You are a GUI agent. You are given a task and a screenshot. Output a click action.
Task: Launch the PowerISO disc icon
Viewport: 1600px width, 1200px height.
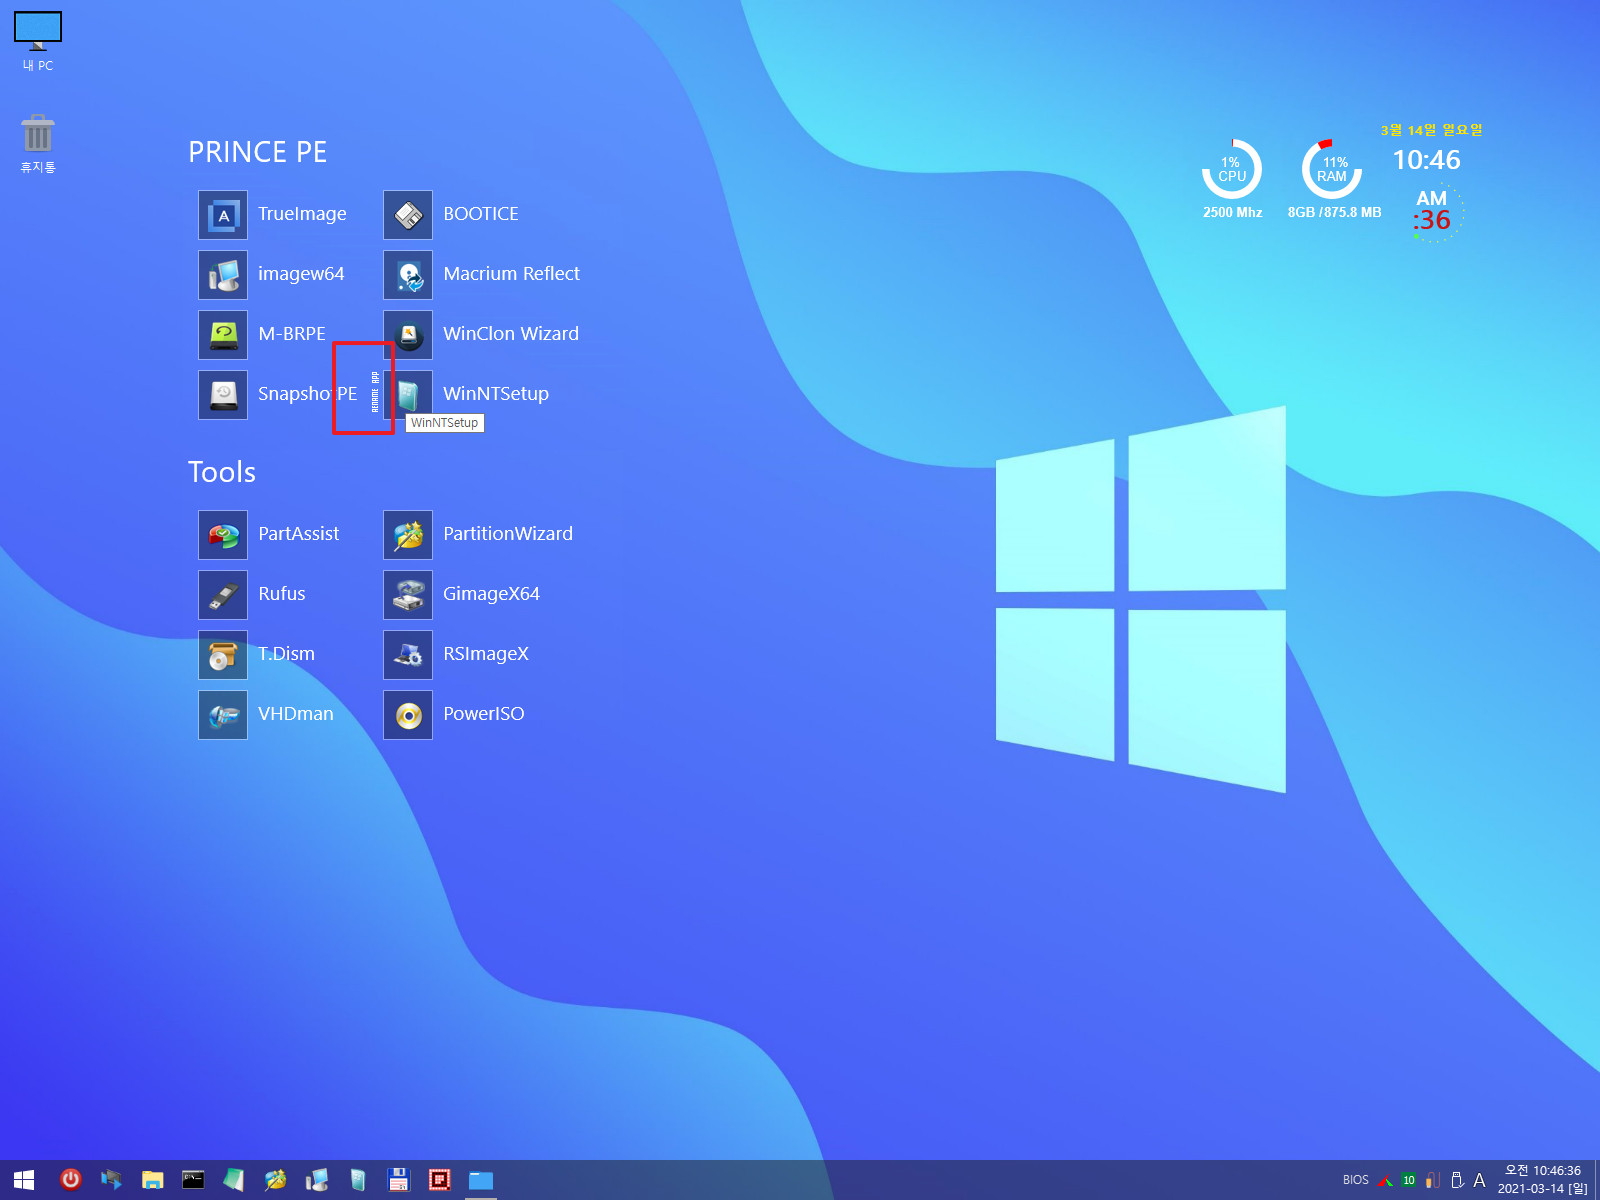click(408, 715)
